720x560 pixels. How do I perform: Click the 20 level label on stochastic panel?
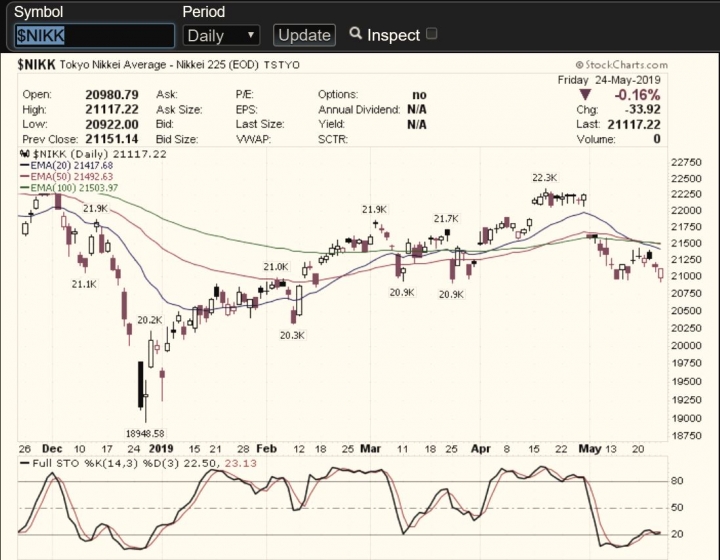[x=677, y=534]
